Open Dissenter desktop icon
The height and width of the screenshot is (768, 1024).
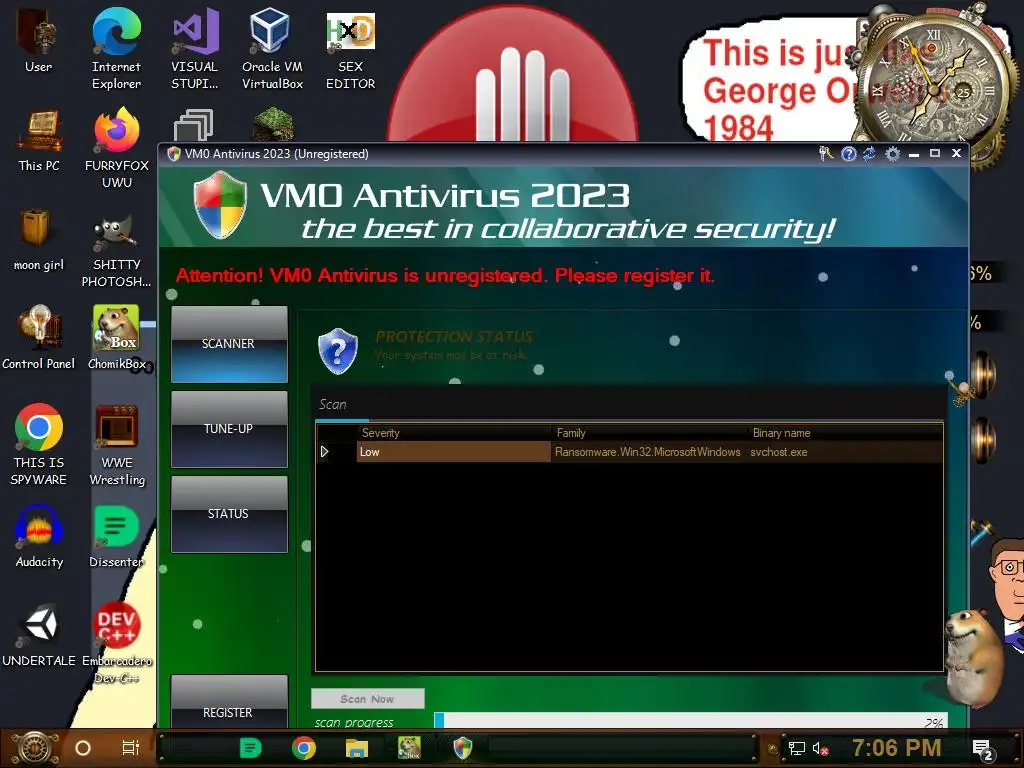click(116, 537)
